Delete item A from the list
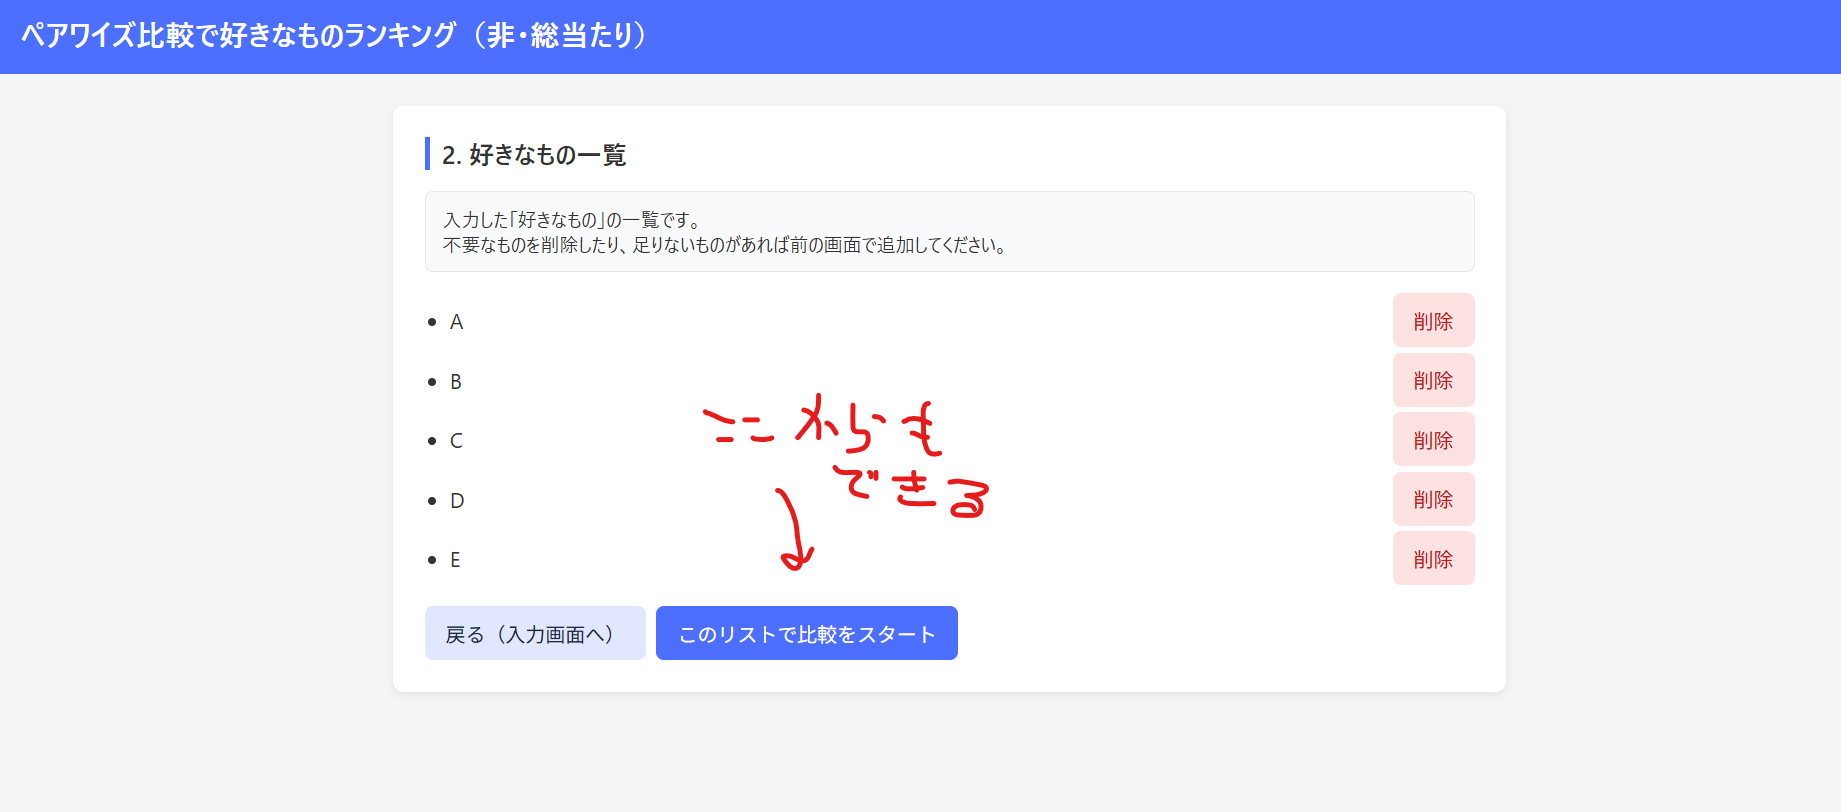The width and height of the screenshot is (1841, 812). (x=1432, y=321)
